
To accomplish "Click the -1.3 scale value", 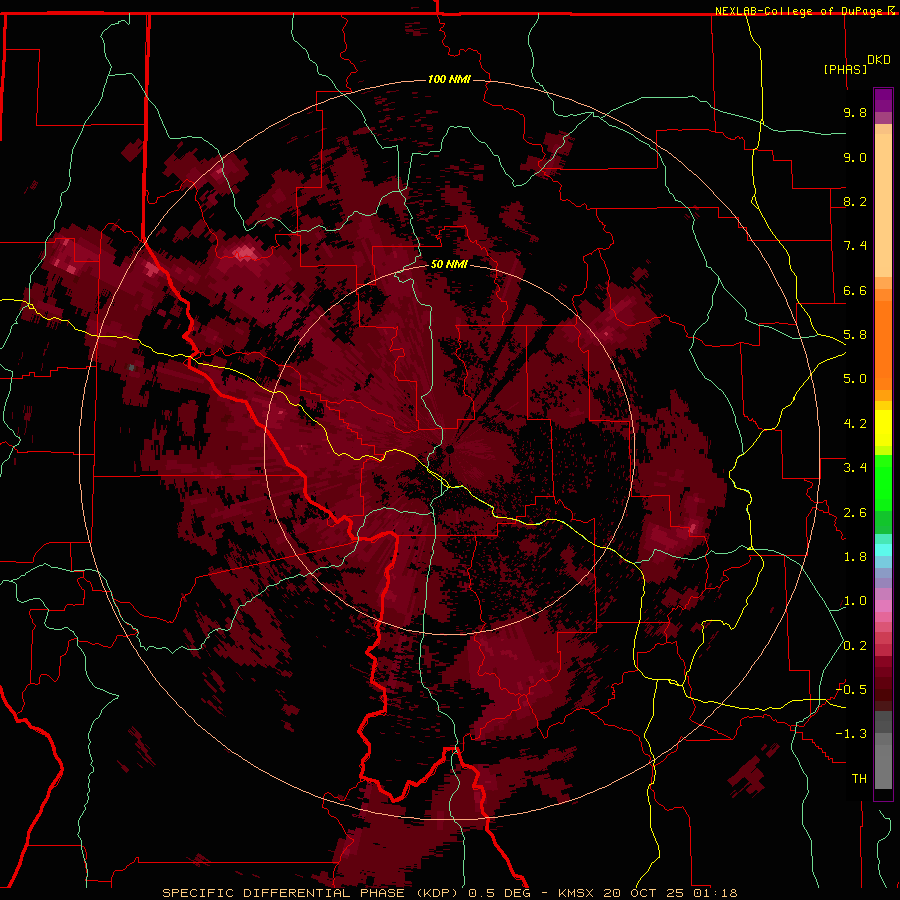I will 851,734.
